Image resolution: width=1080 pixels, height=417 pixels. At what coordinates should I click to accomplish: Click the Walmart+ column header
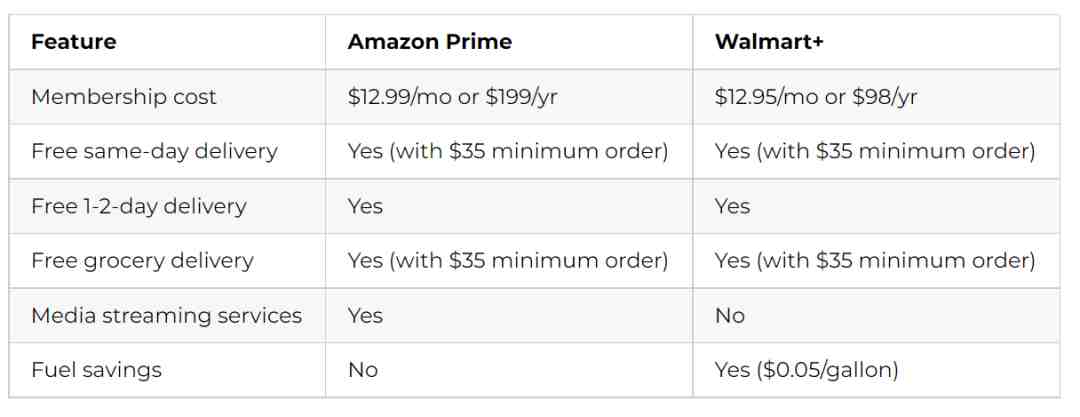[x=769, y=41]
